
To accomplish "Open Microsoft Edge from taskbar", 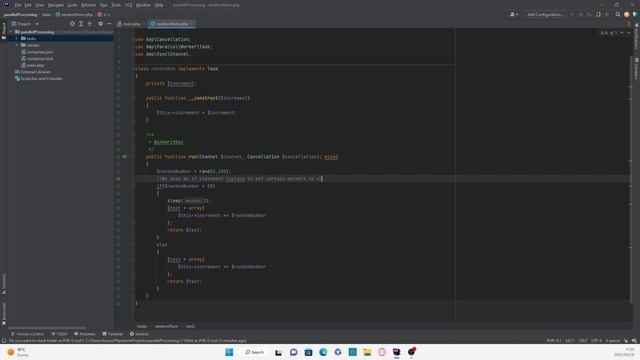I will coord(323,352).
